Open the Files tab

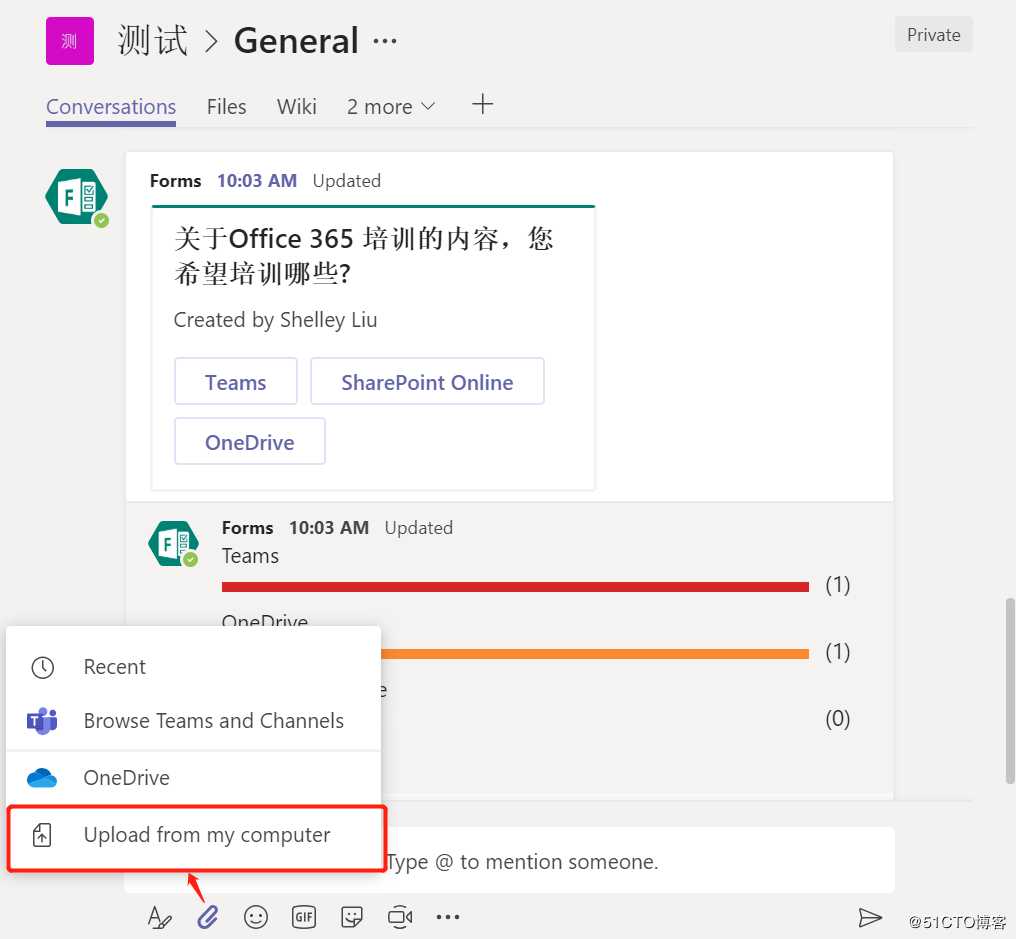click(226, 106)
